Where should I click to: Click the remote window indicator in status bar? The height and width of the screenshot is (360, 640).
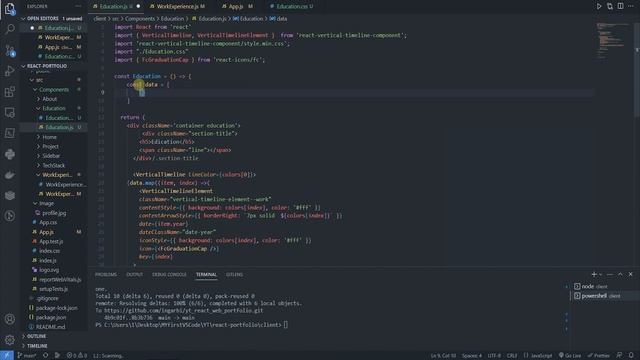point(7,356)
